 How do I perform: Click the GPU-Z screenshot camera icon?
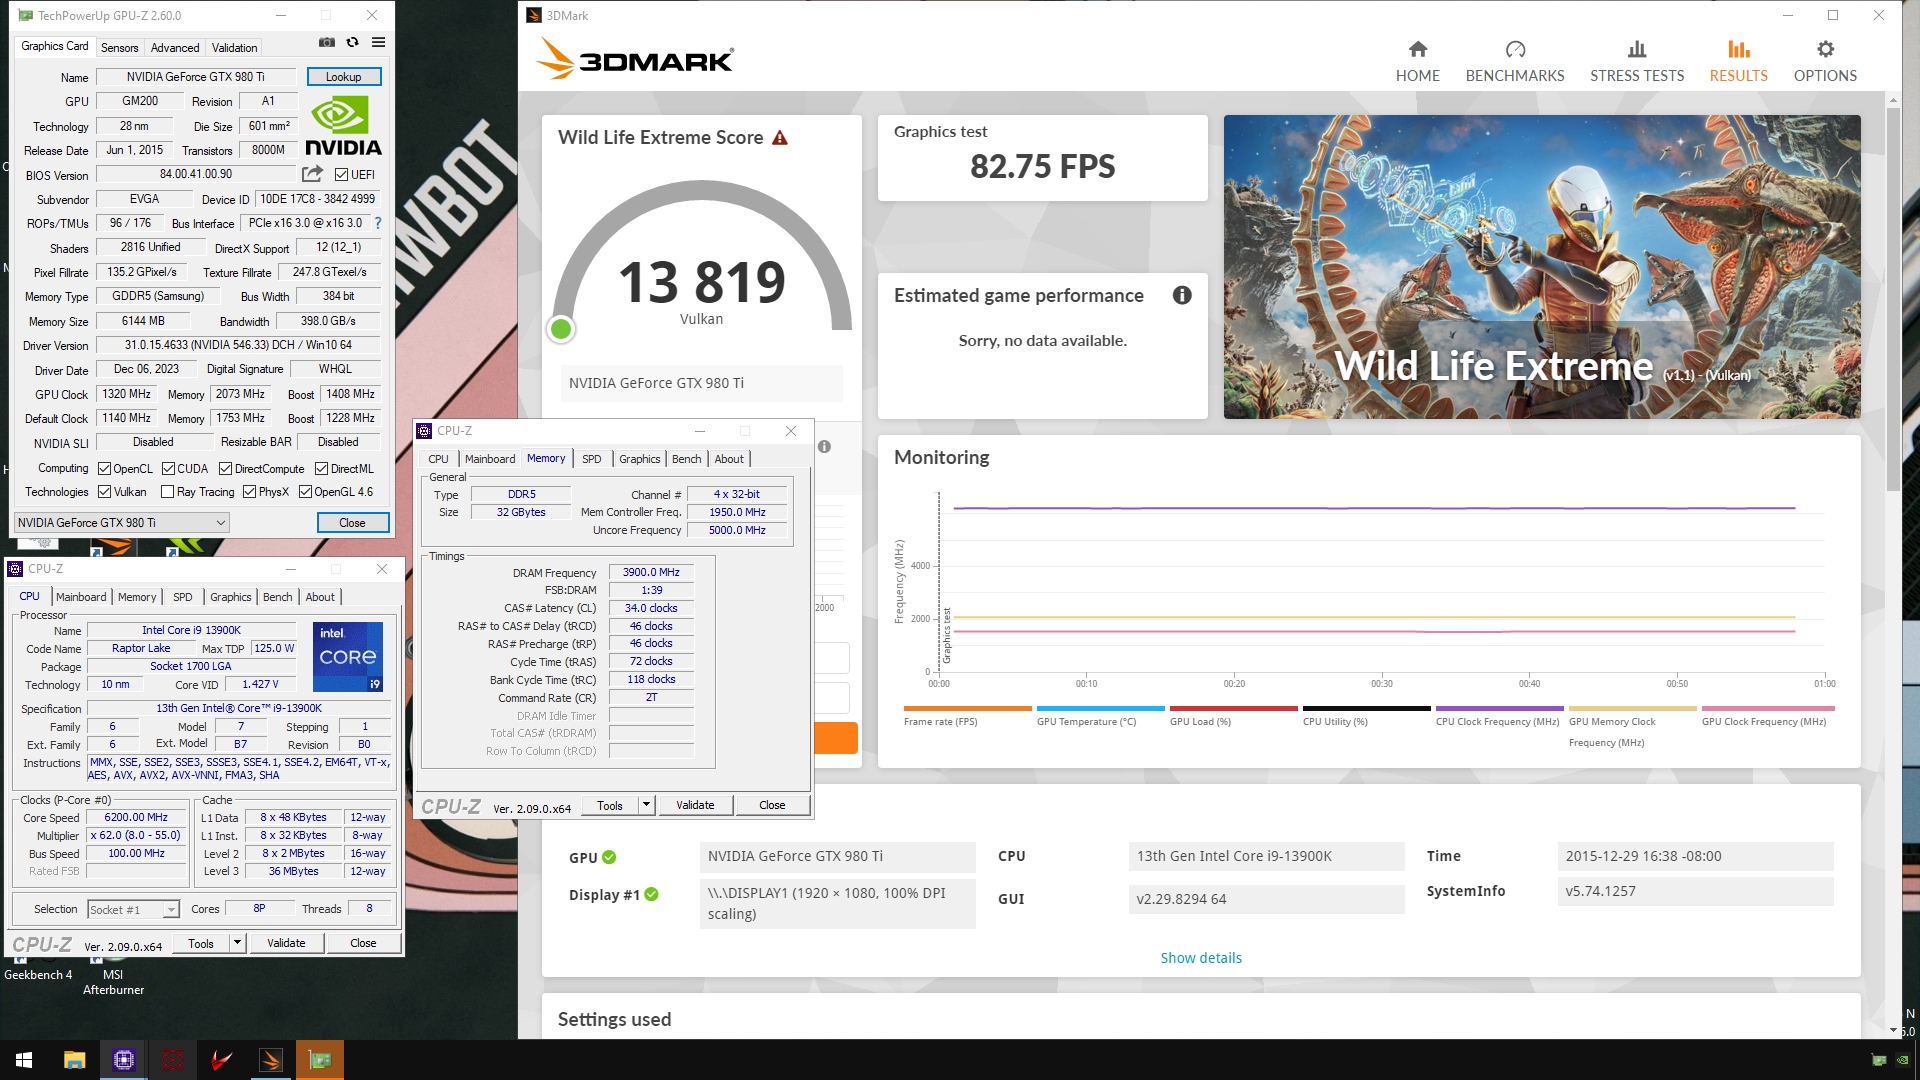tap(327, 42)
